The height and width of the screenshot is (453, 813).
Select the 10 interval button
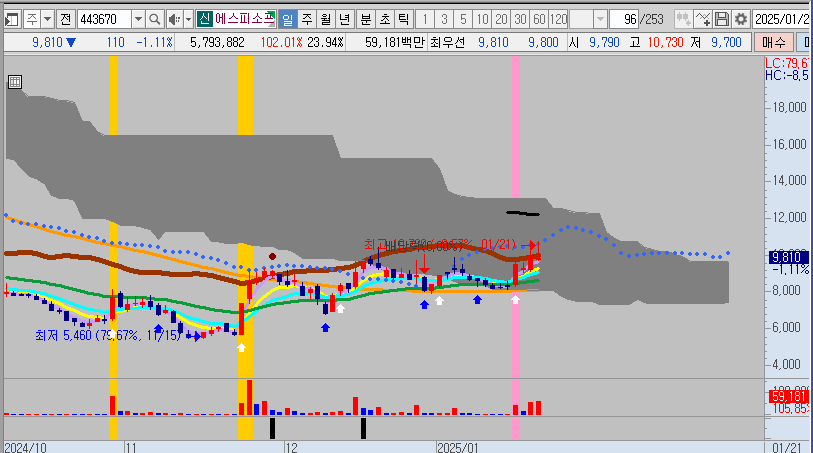pyautogui.click(x=483, y=20)
